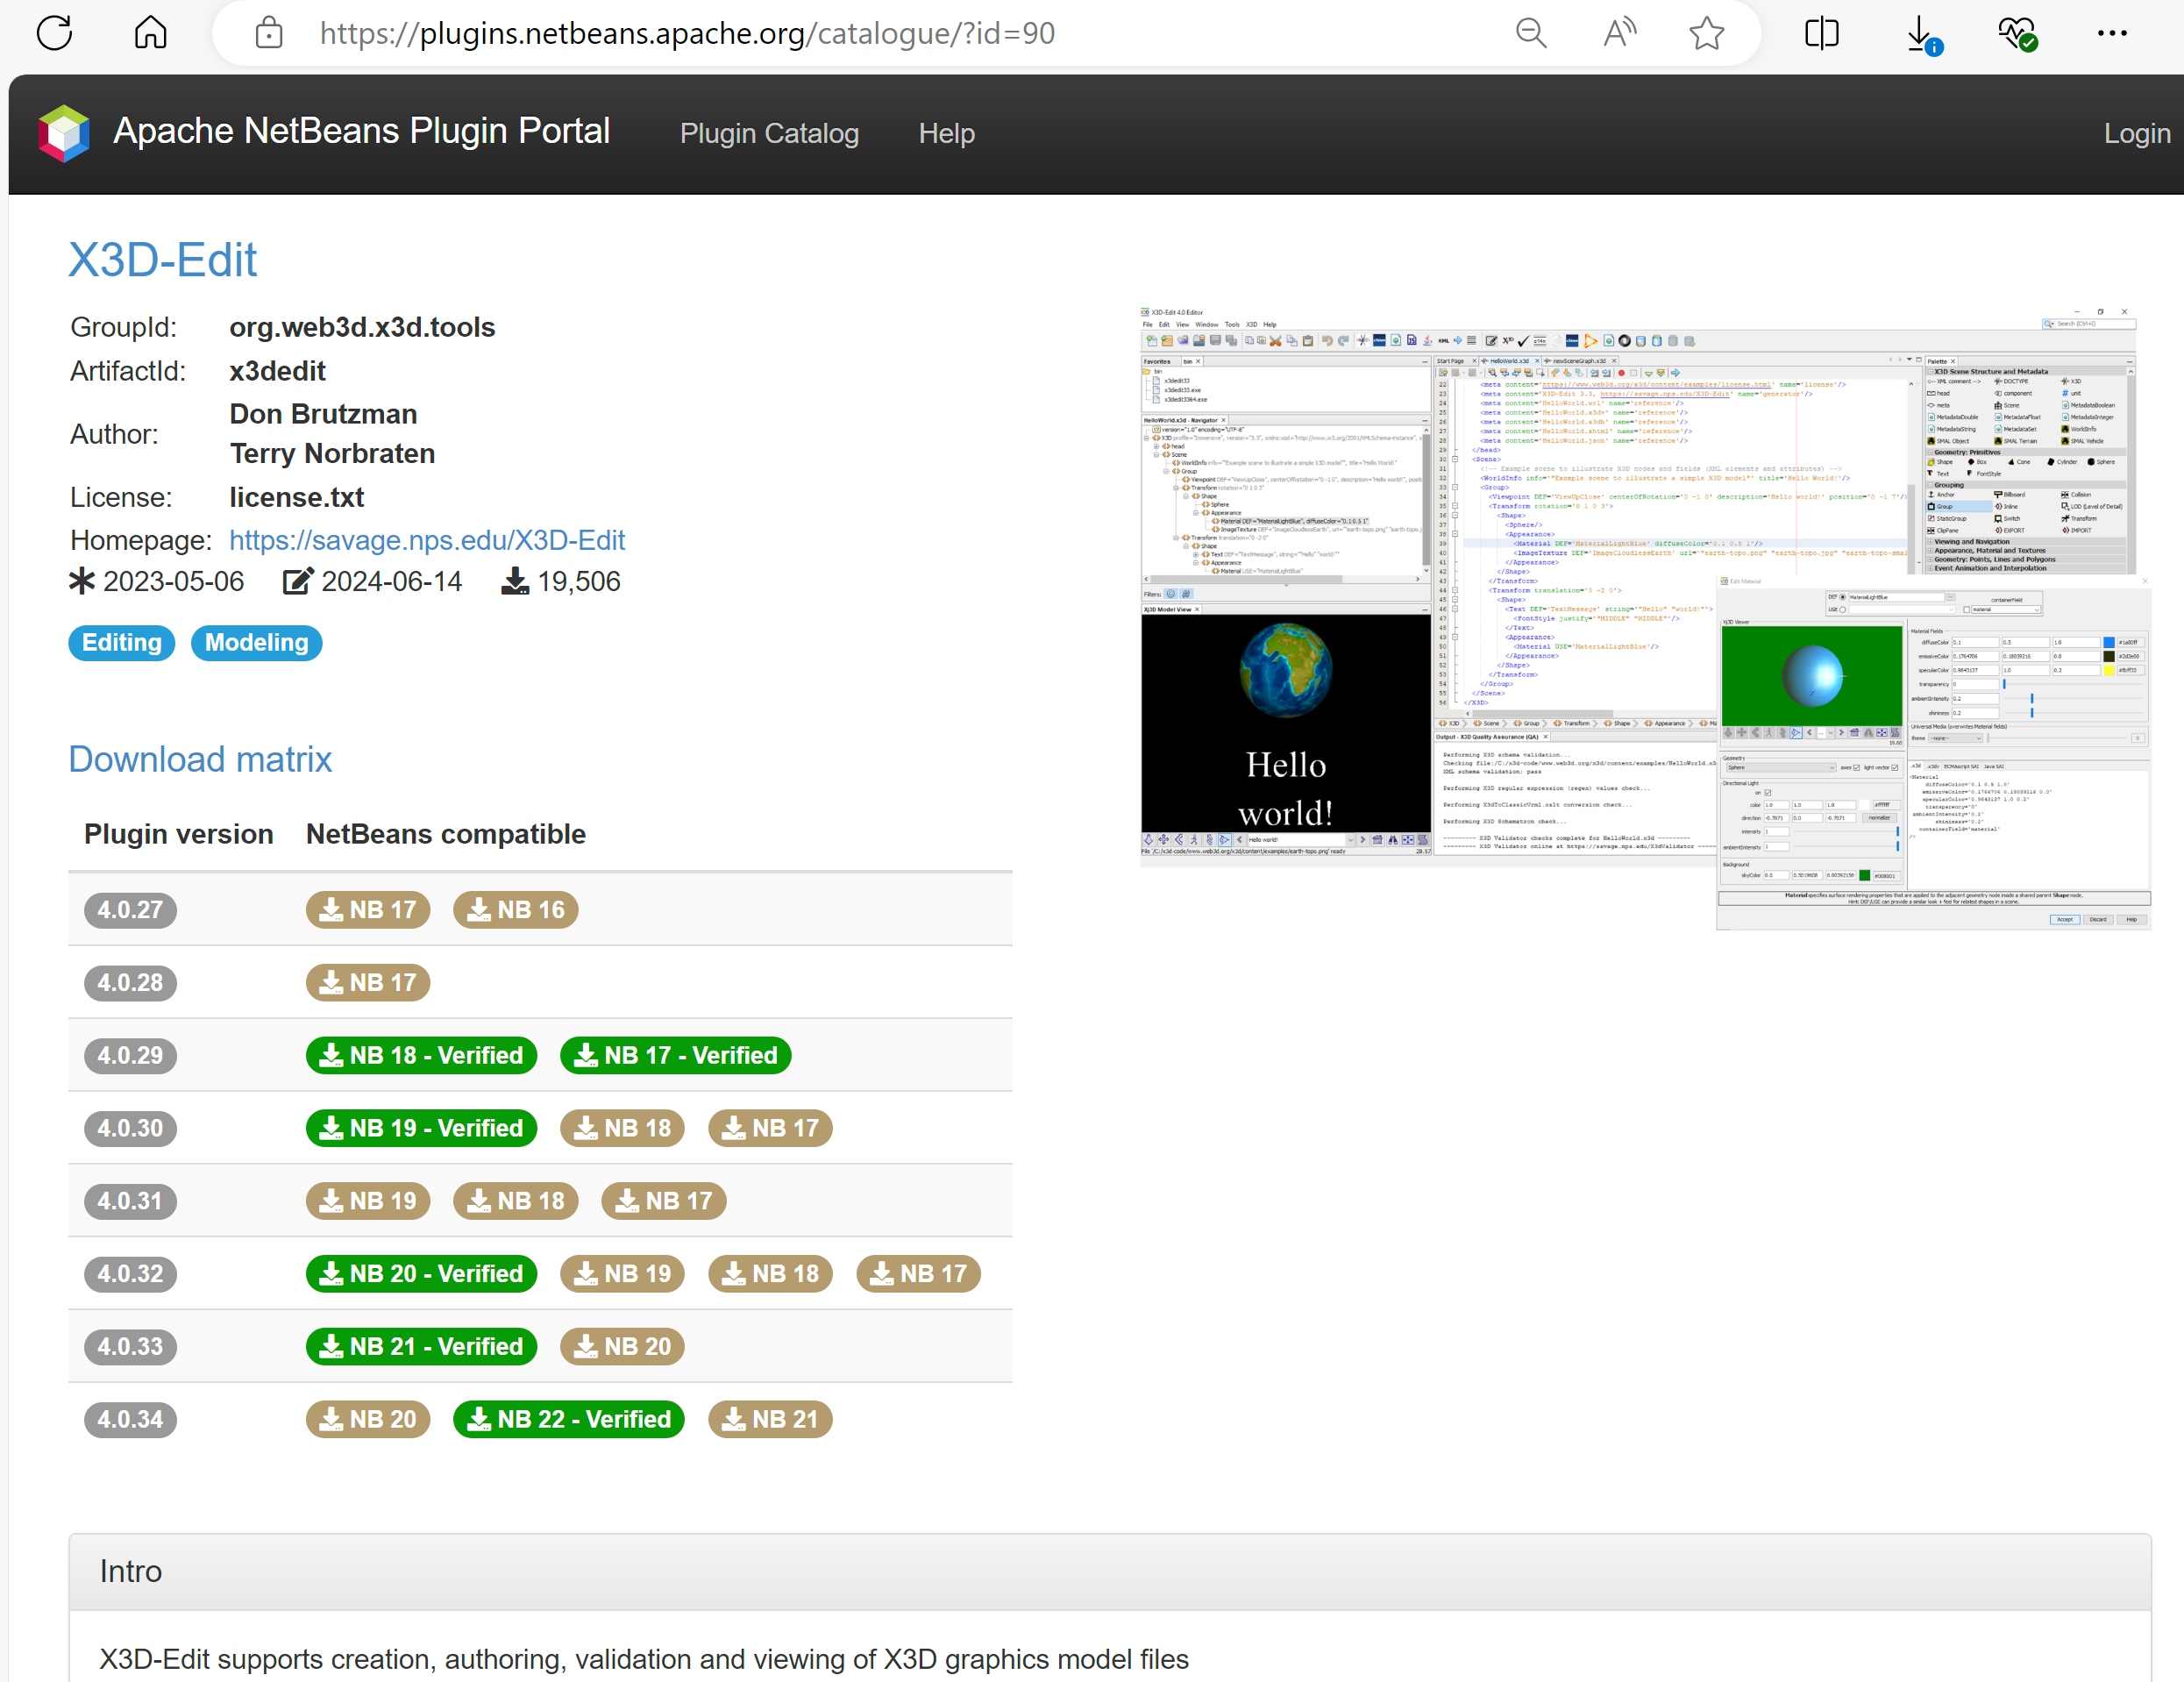Download version 4.0.32 for NB 17
Screen dimensions: 2184x1682
919,1274
